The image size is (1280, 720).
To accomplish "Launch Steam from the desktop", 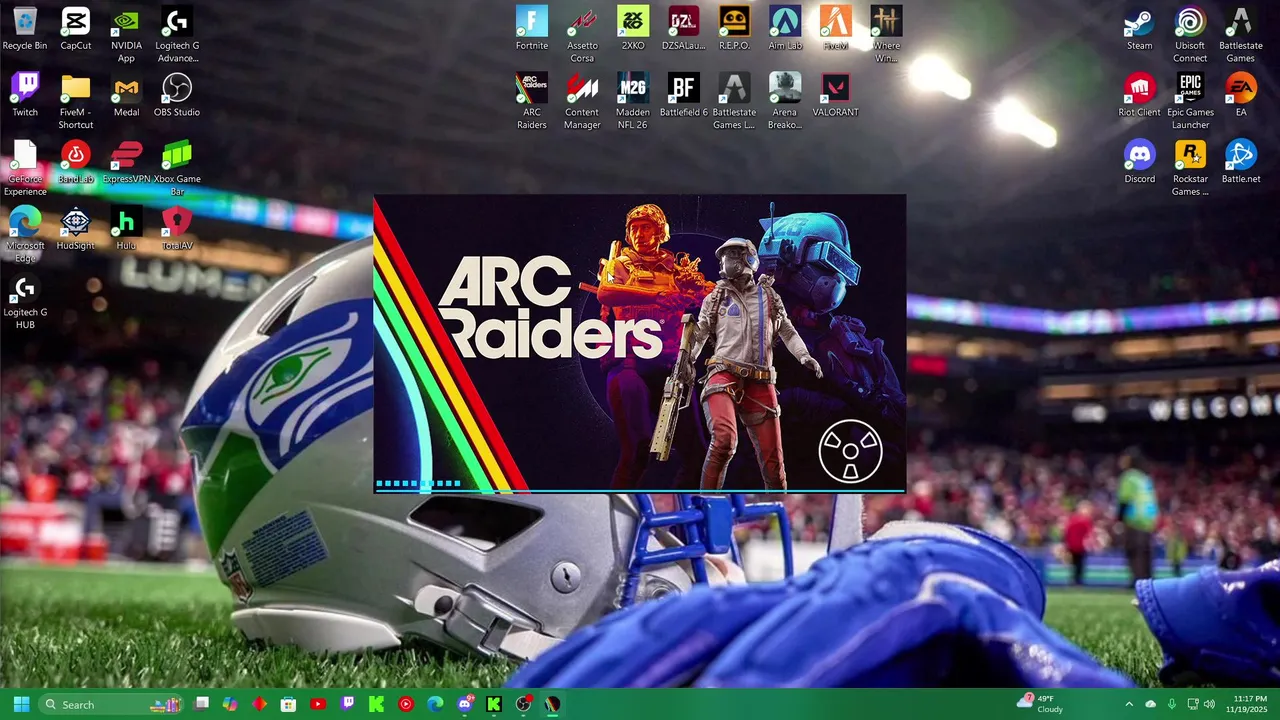I will pos(1139,29).
